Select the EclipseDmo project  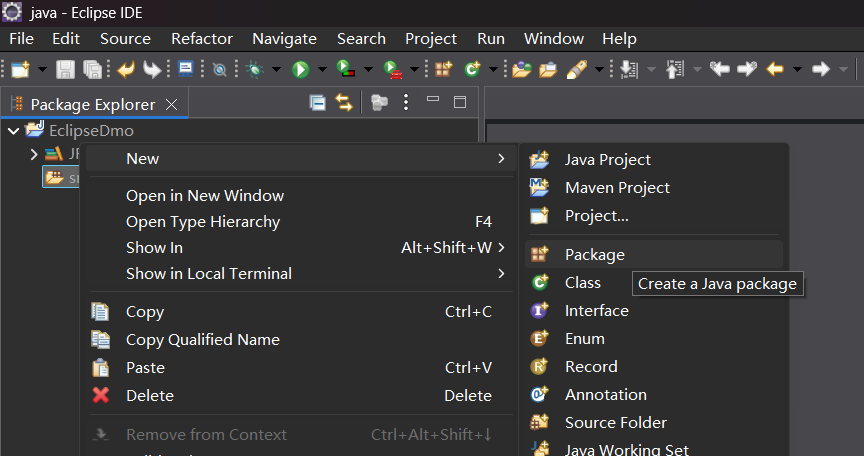(91, 131)
